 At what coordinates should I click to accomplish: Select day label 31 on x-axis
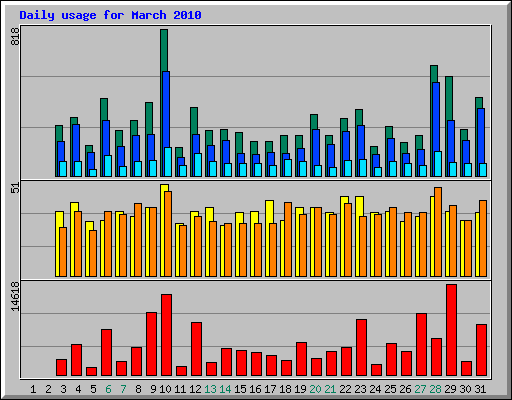pos(480,389)
